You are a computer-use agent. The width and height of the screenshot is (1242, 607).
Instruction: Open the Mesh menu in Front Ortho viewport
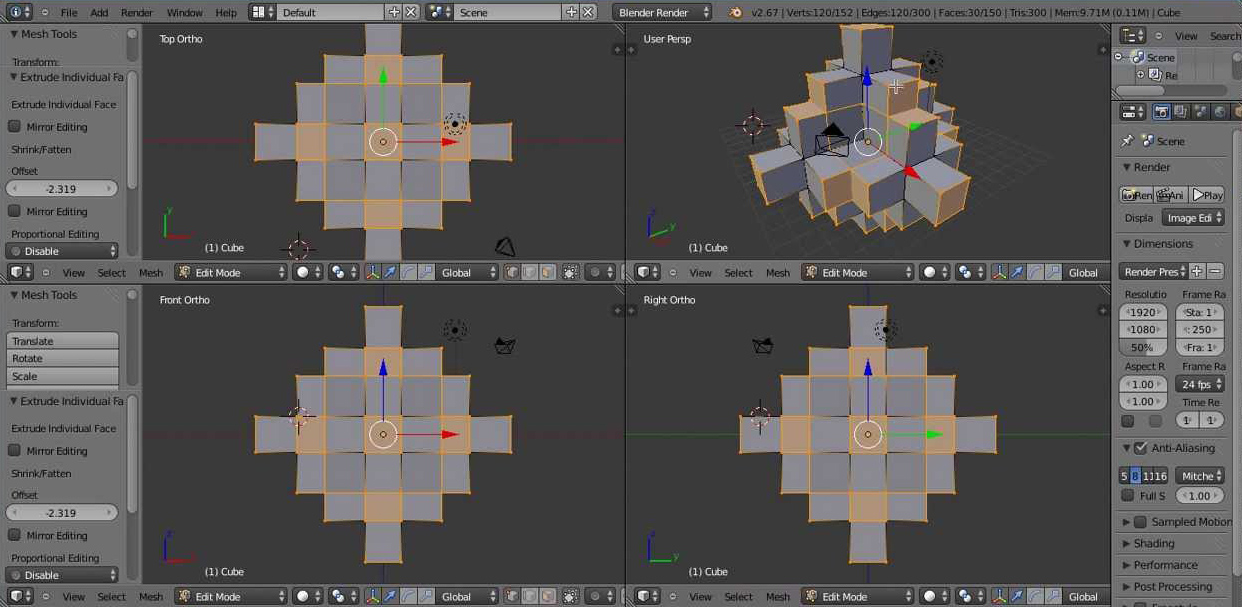pyautogui.click(x=151, y=596)
